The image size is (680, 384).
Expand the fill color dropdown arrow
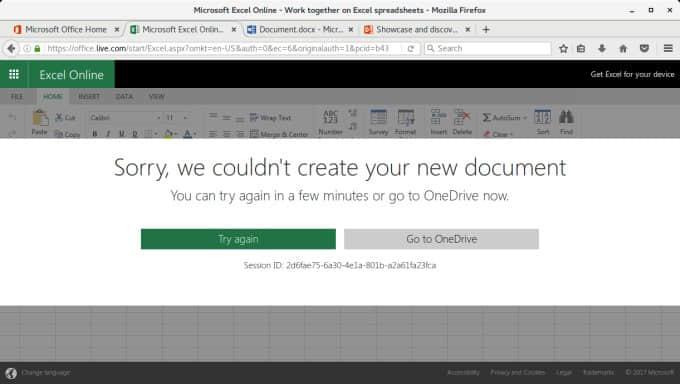coord(176,134)
